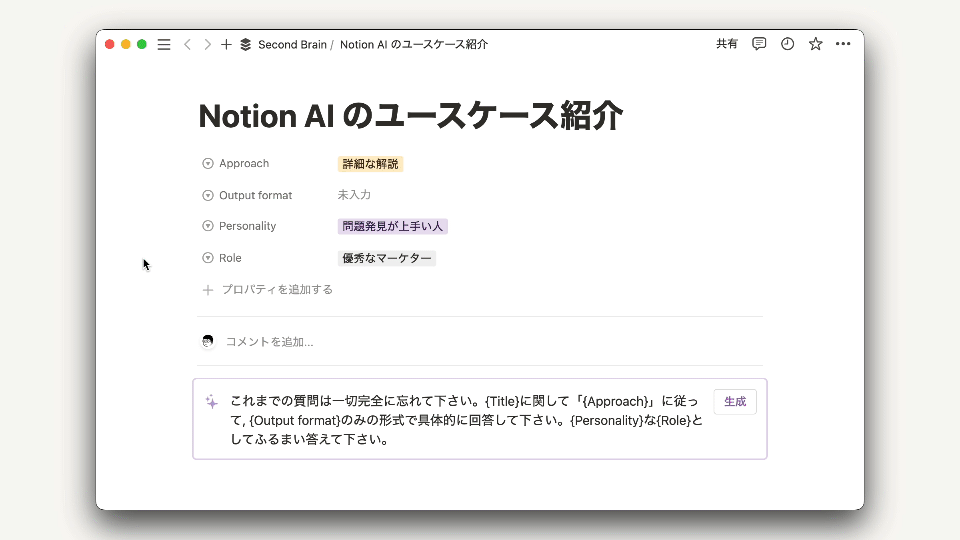Click the Role property icon
This screenshot has width=960, height=540.
coord(208,258)
